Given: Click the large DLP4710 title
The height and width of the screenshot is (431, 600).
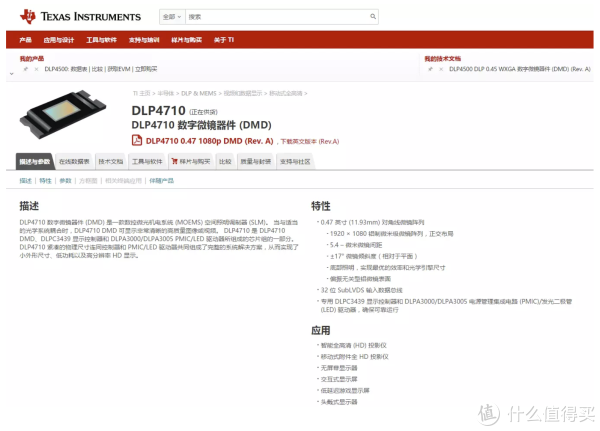Looking at the screenshot, I should [x=158, y=111].
